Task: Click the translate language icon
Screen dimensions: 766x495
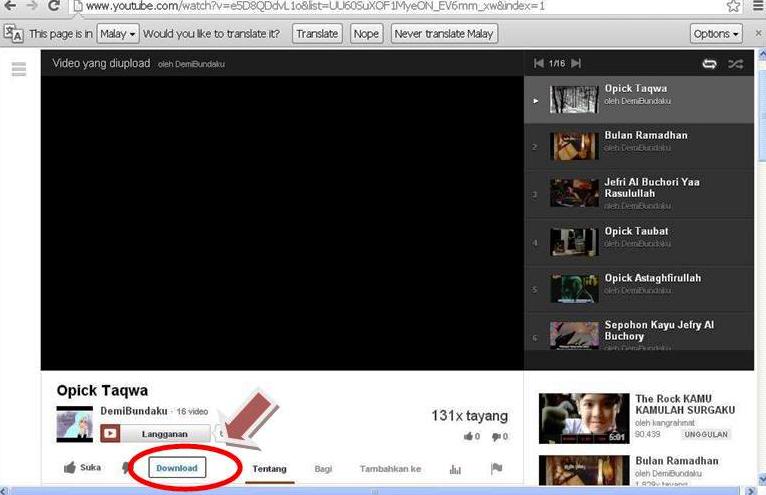Action: [13, 34]
